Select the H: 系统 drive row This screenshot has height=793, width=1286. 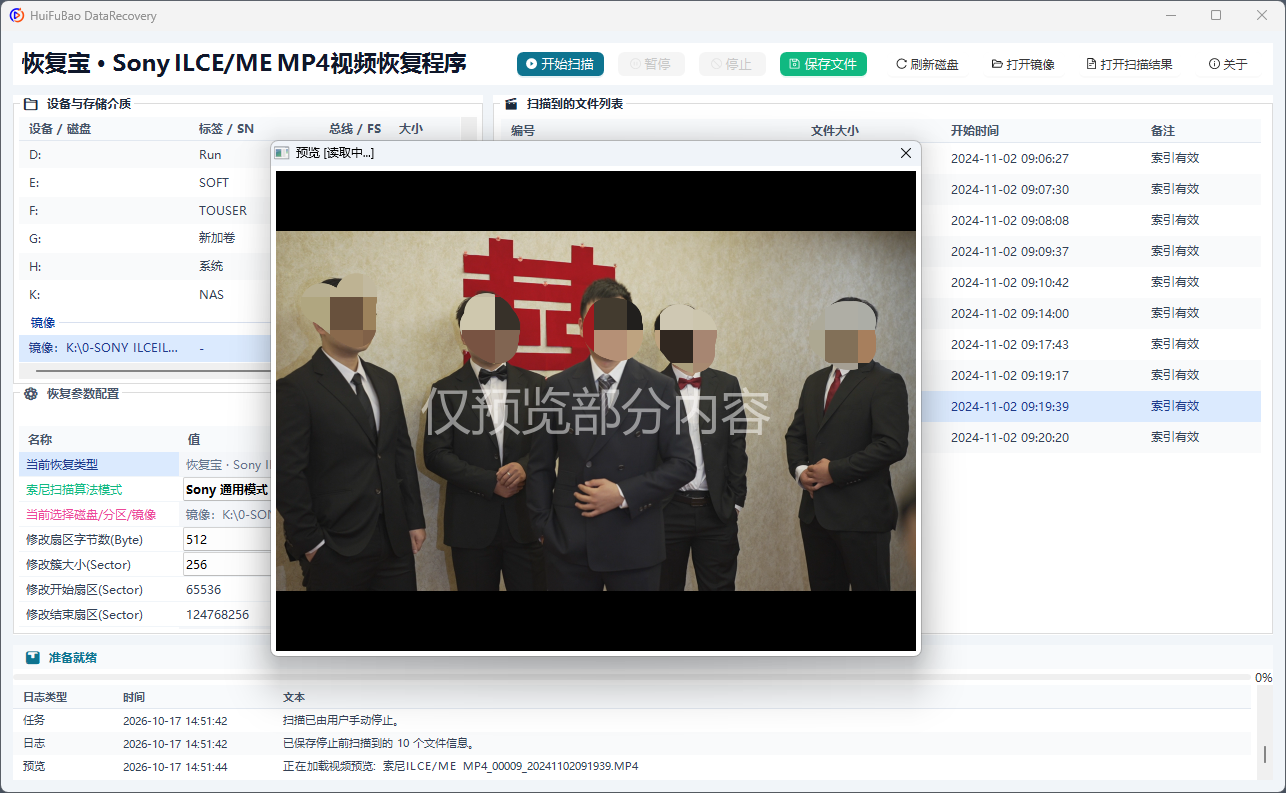tap(146, 267)
